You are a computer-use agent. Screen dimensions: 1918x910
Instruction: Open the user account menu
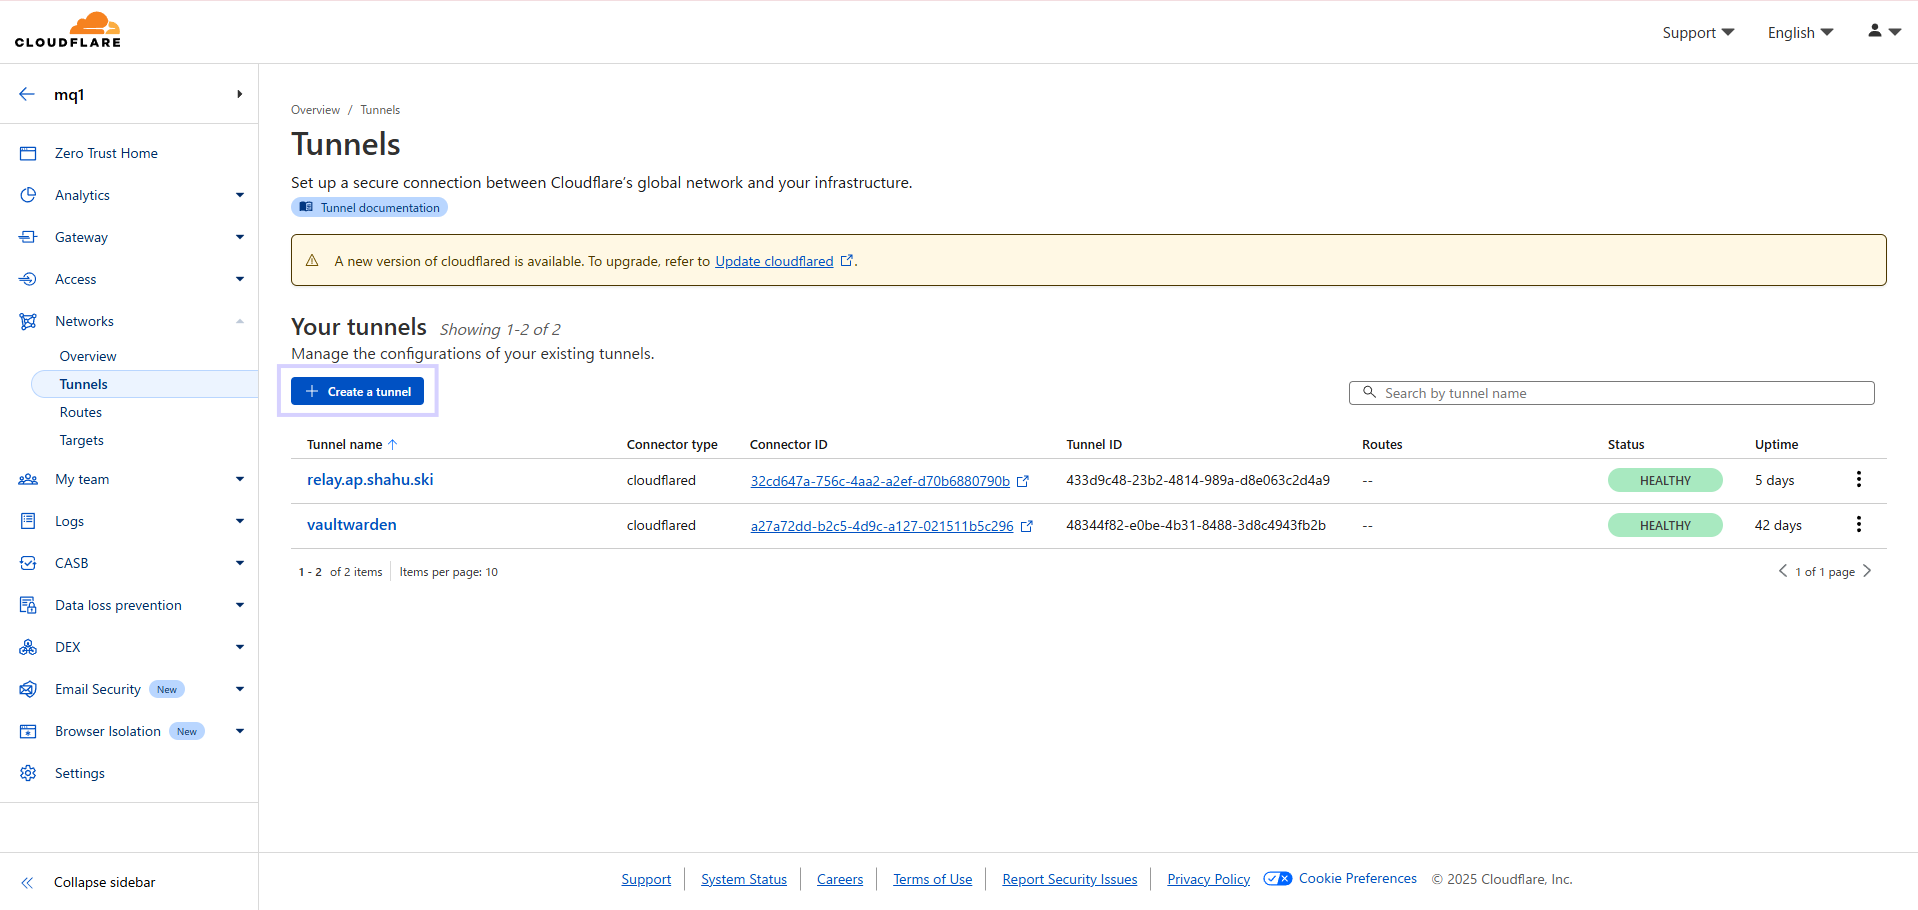pos(1884,32)
